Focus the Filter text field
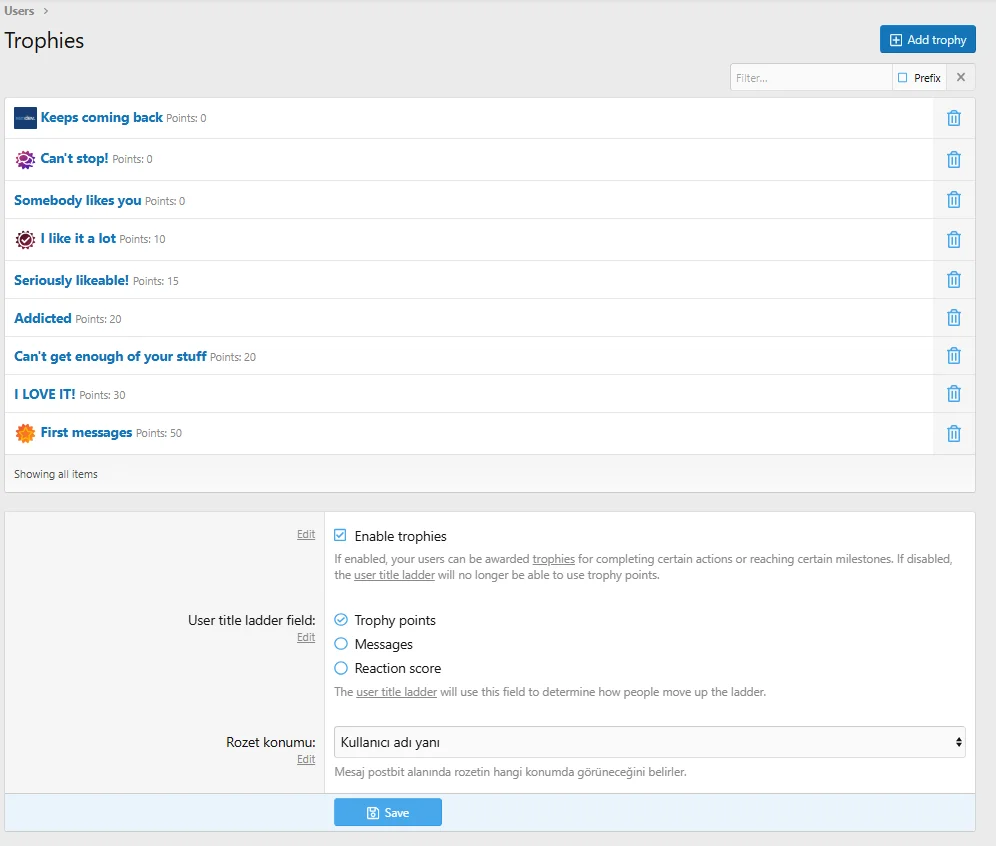 pyautogui.click(x=810, y=78)
